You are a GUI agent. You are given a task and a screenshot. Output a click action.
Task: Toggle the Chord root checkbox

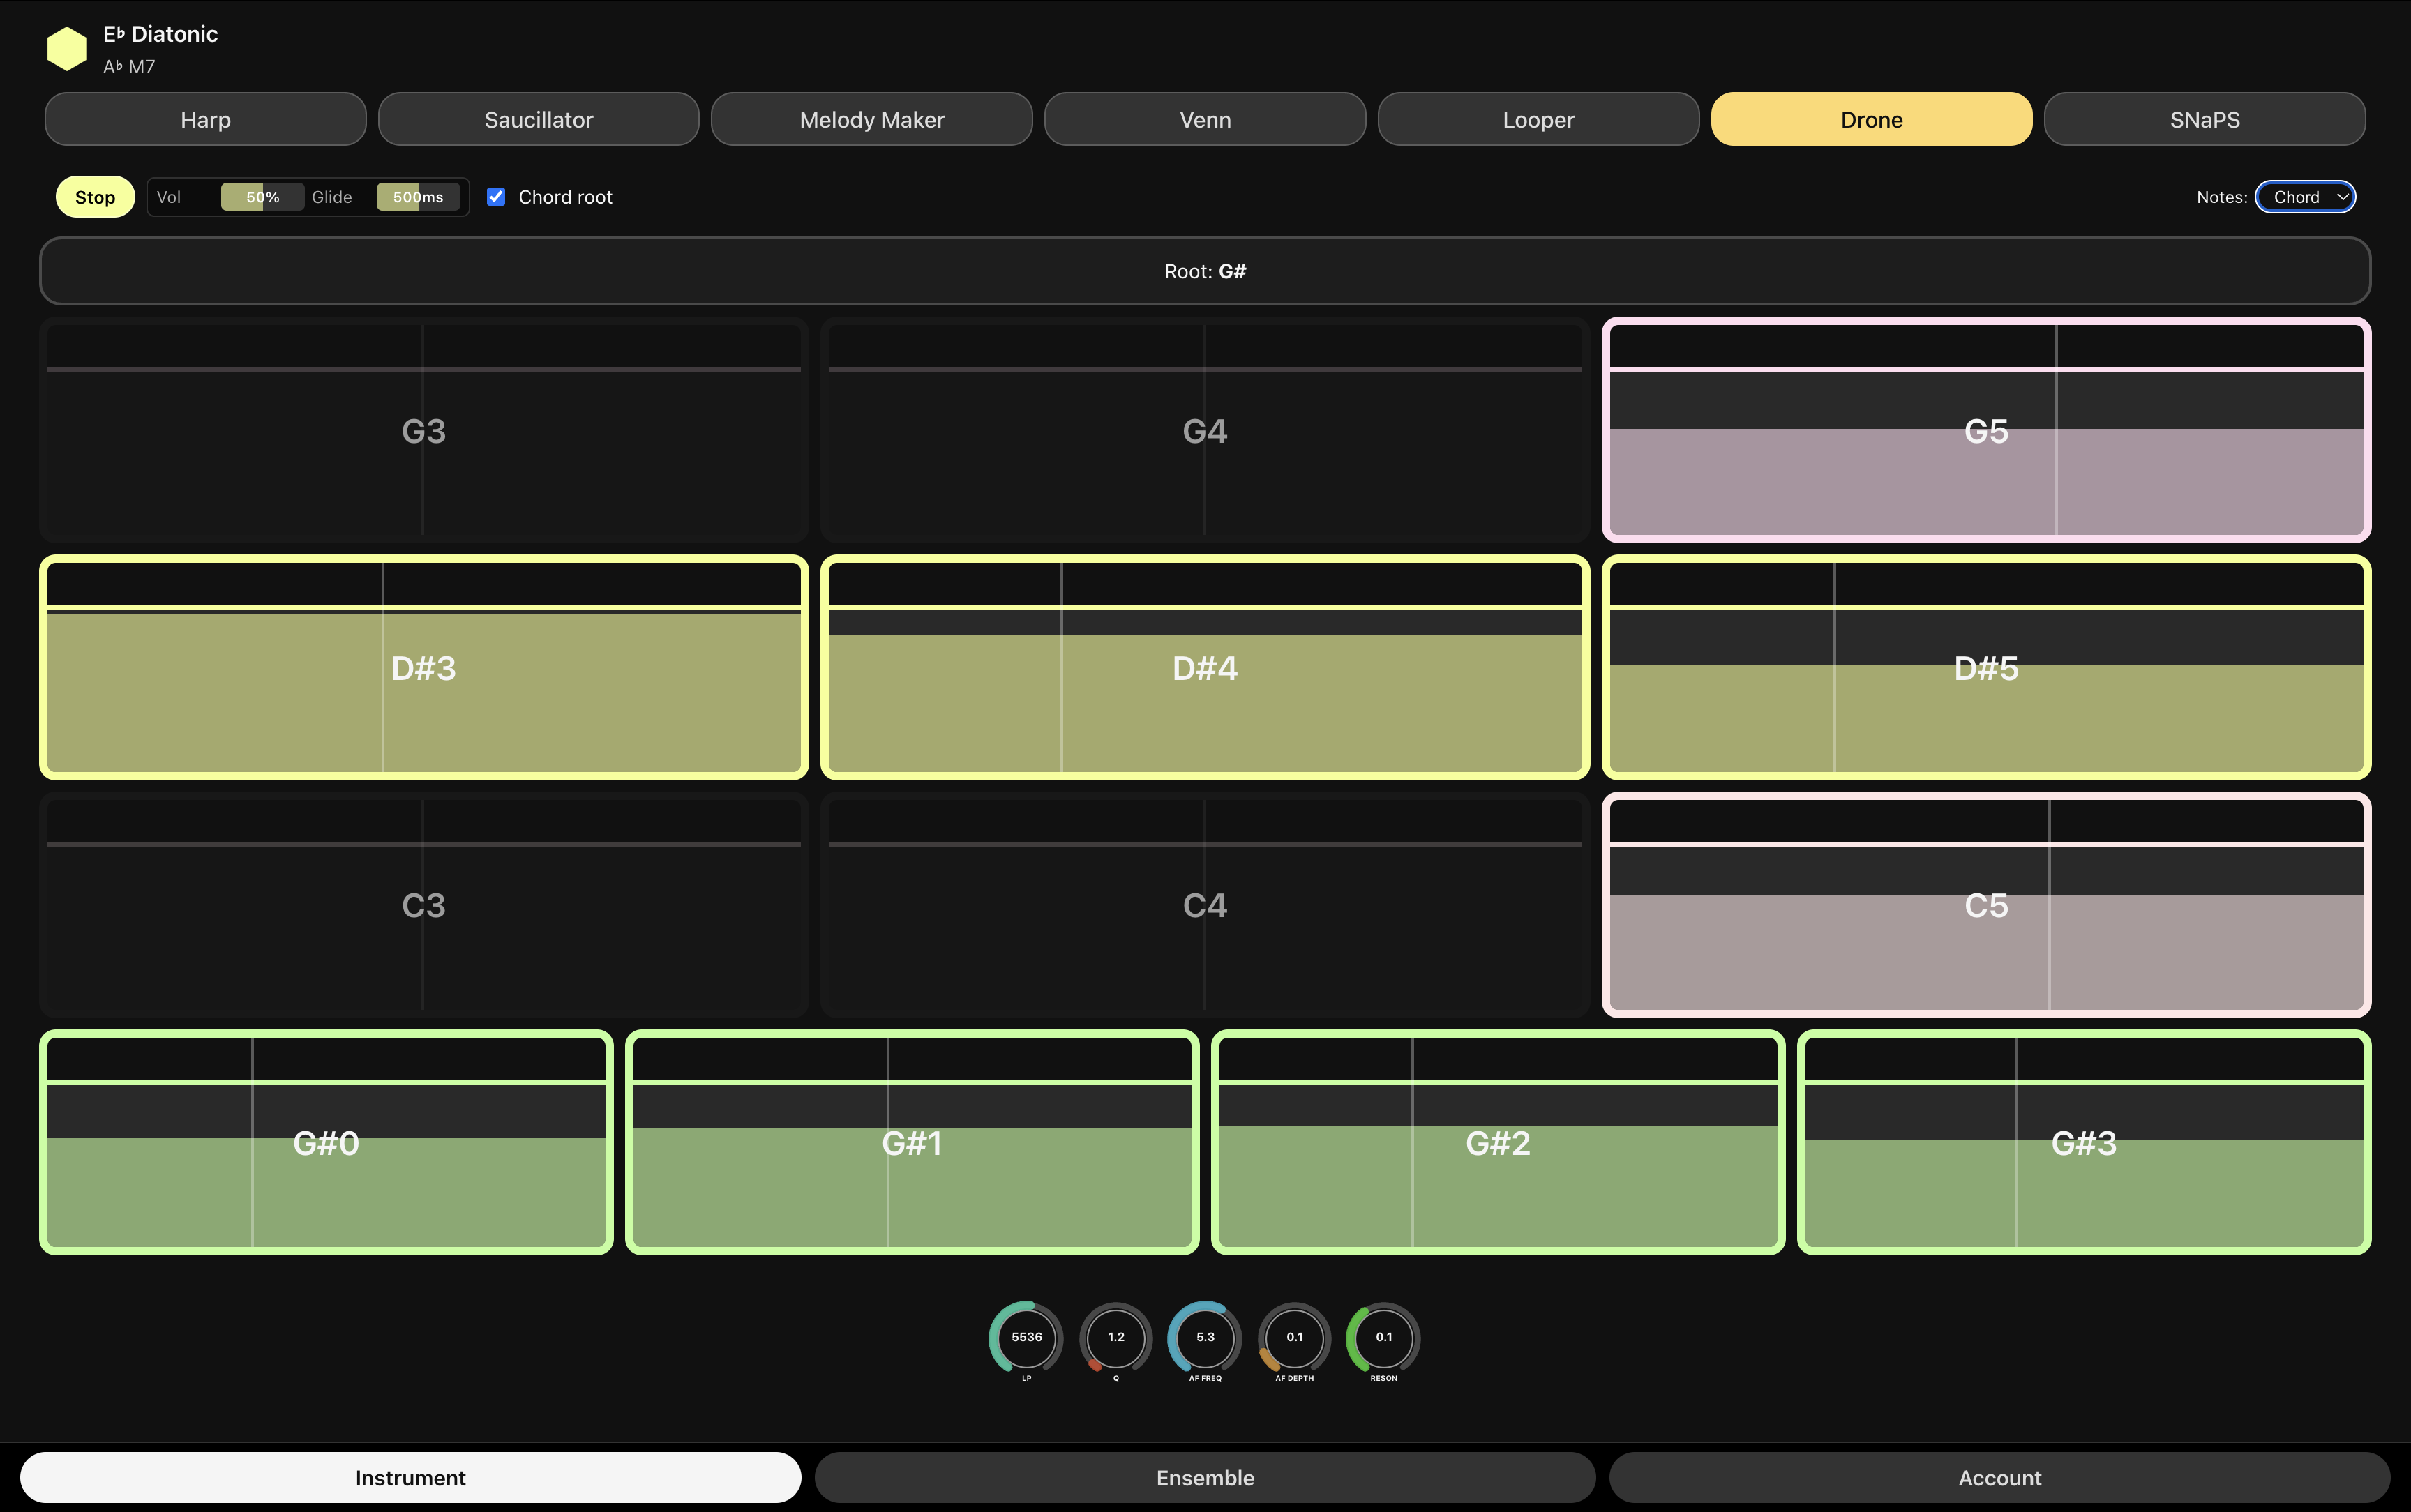coord(496,197)
